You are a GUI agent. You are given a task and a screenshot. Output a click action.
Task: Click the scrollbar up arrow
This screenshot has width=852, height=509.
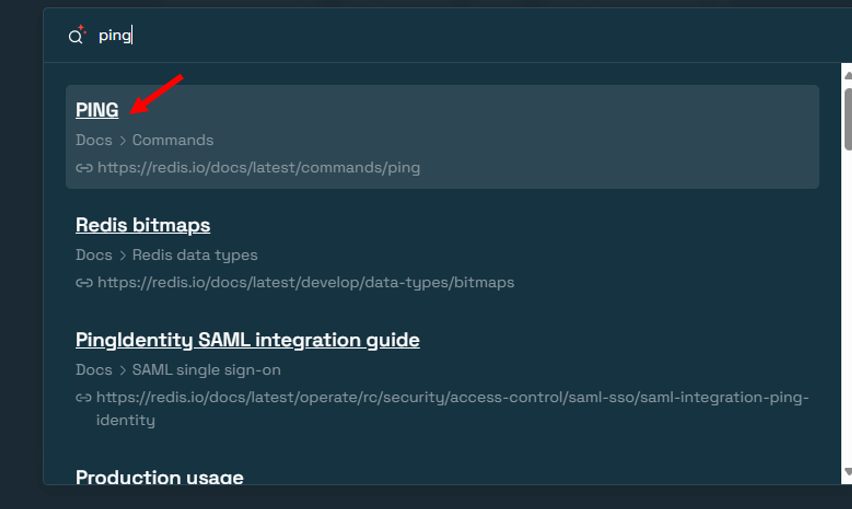pyautogui.click(x=847, y=75)
